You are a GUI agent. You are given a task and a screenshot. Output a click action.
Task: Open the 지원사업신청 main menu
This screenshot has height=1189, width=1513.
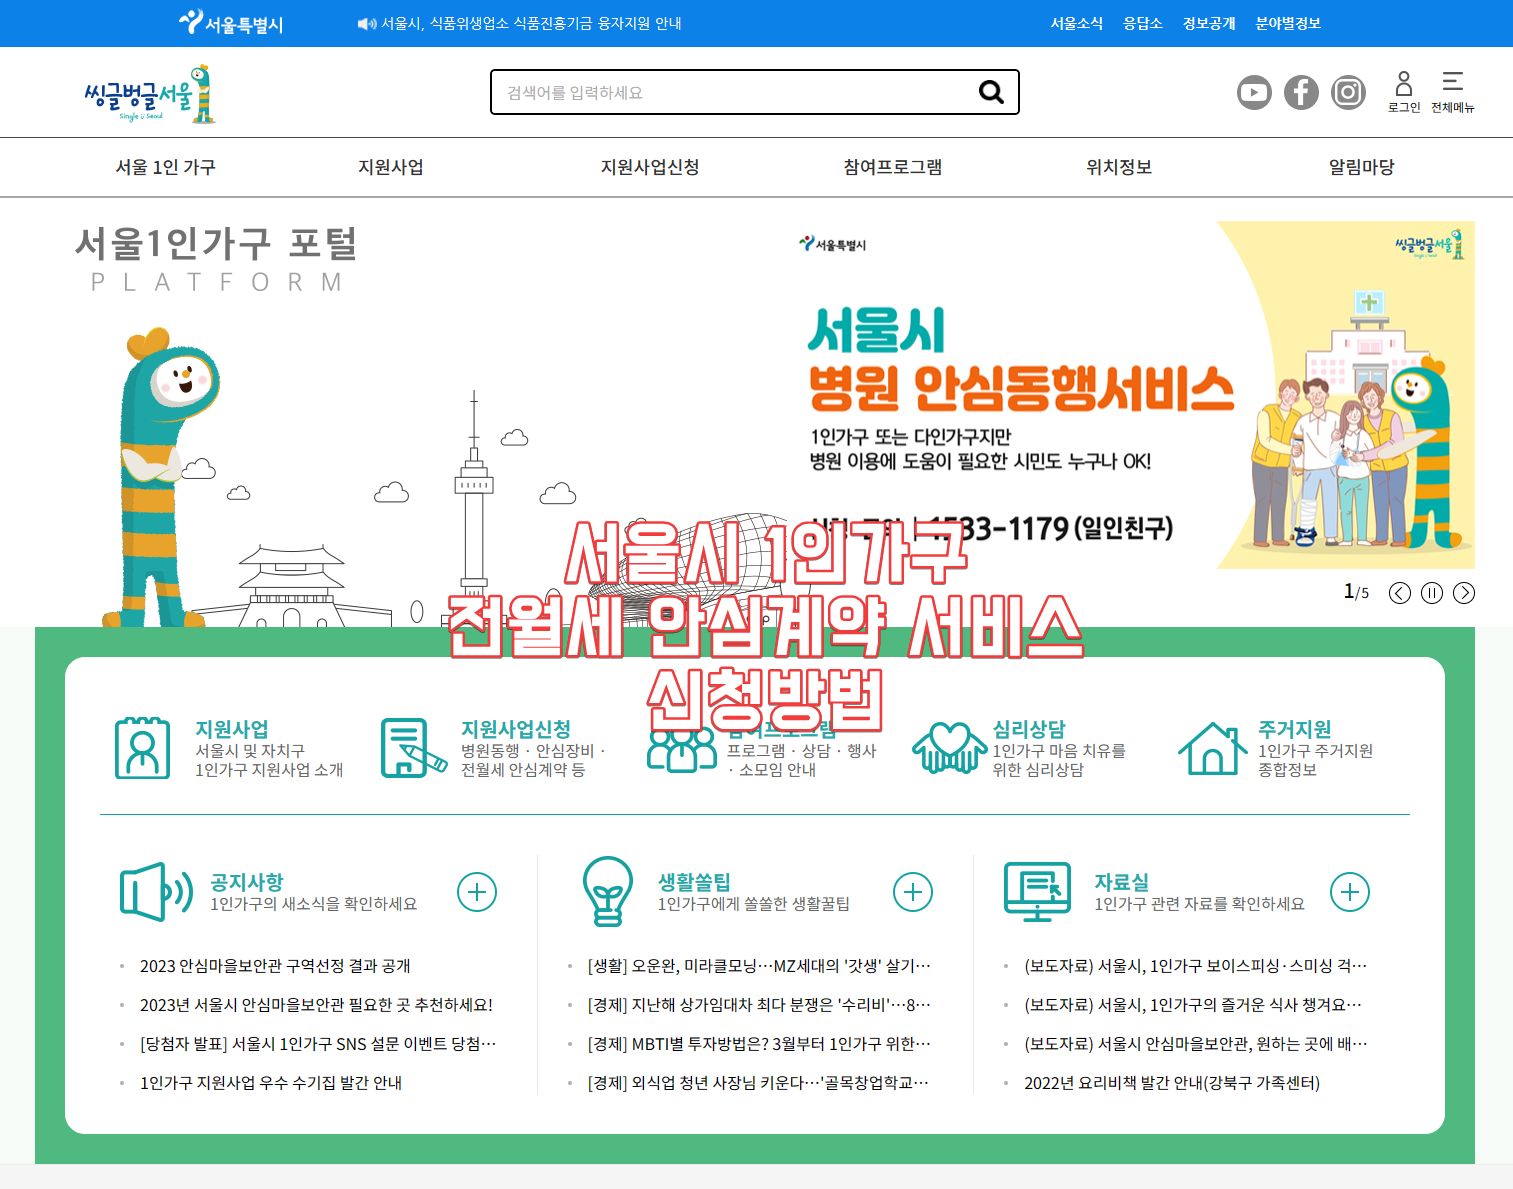tap(650, 167)
